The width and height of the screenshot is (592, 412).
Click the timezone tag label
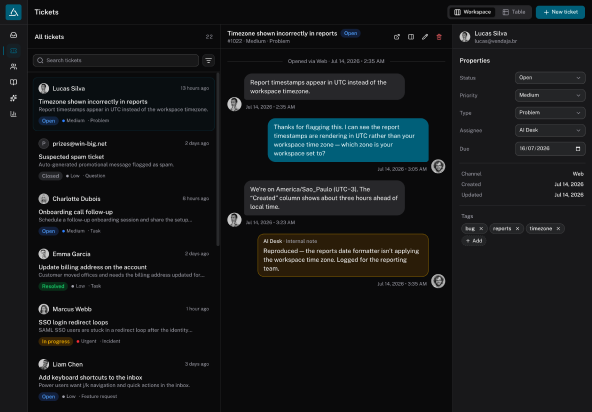click(x=541, y=228)
